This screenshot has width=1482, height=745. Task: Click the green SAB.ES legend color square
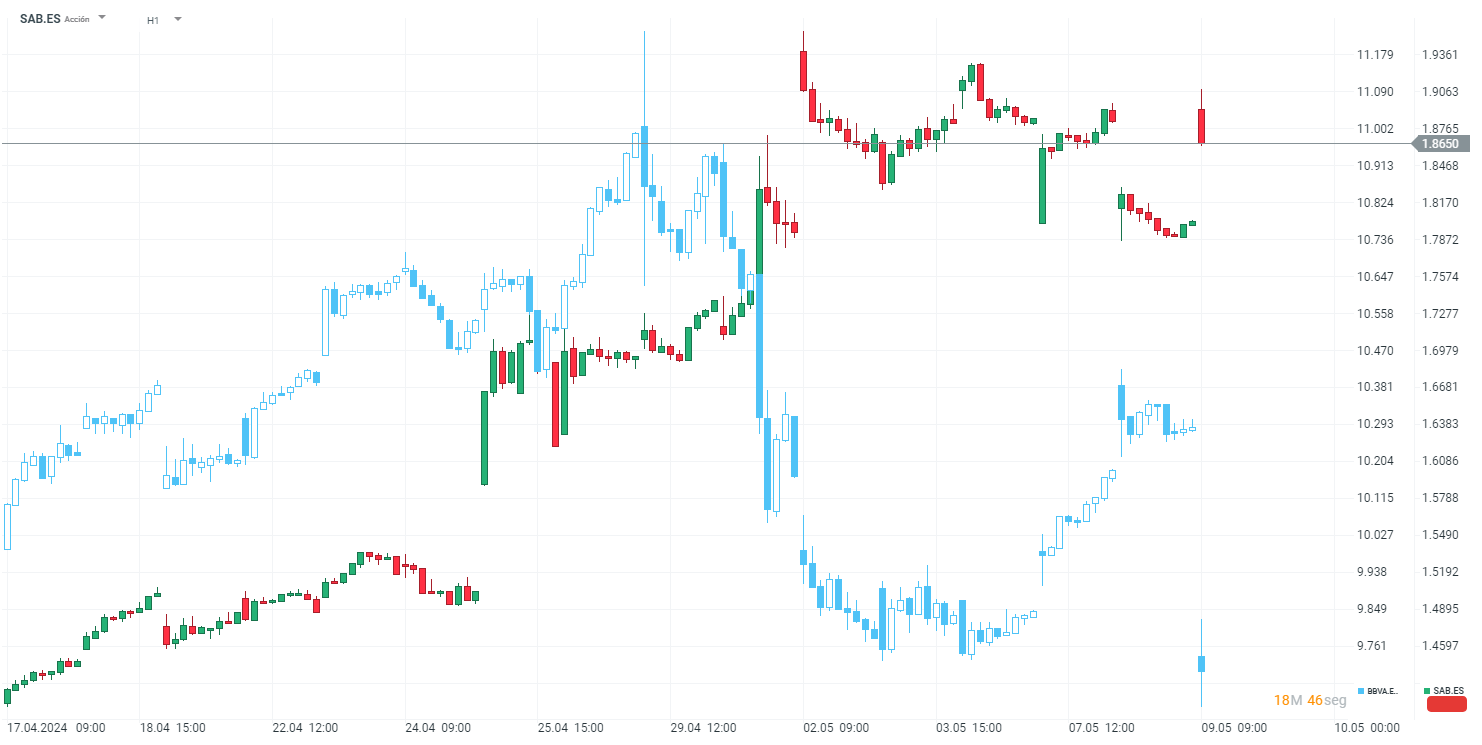(1427, 691)
